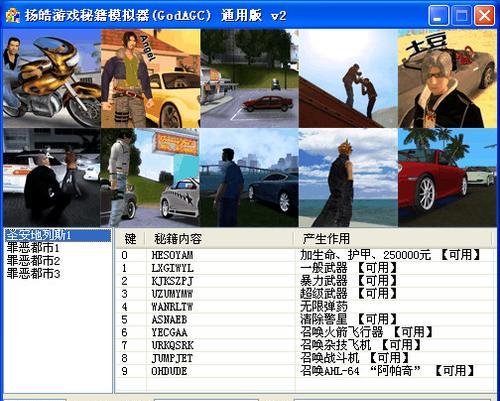Select 罪恶都市2 in the game list
The height and width of the screenshot is (401, 500).
(x=33, y=261)
